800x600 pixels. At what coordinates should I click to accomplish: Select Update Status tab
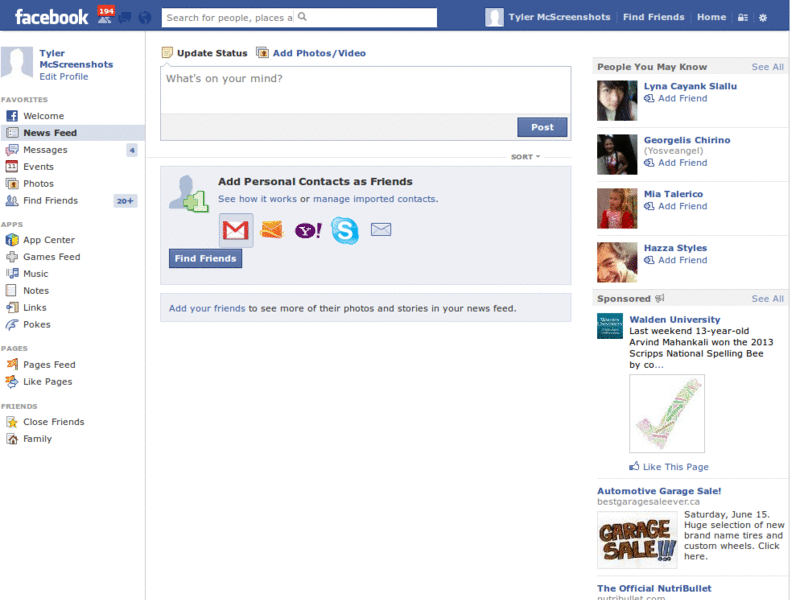click(204, 53)
